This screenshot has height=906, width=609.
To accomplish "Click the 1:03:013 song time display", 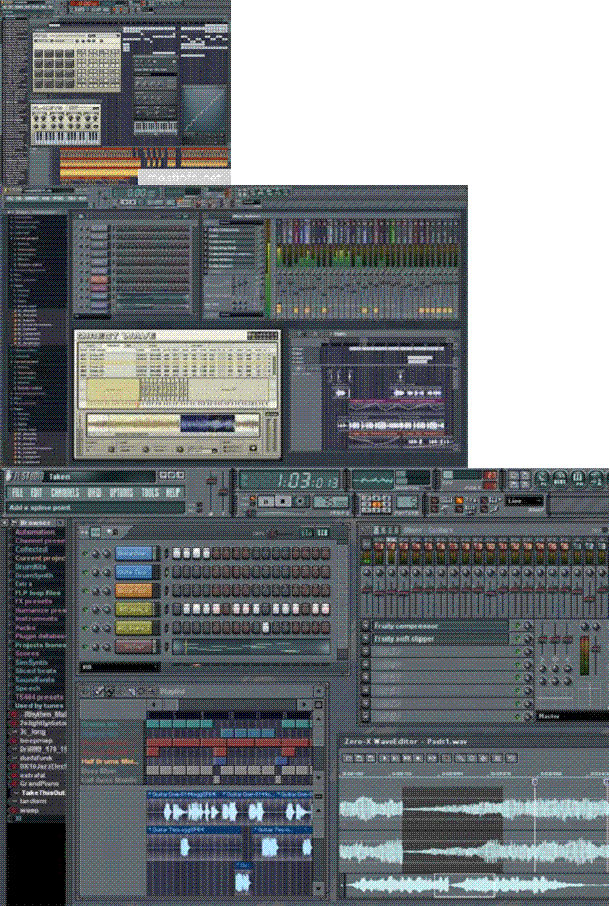I will (x=290, y=480).
